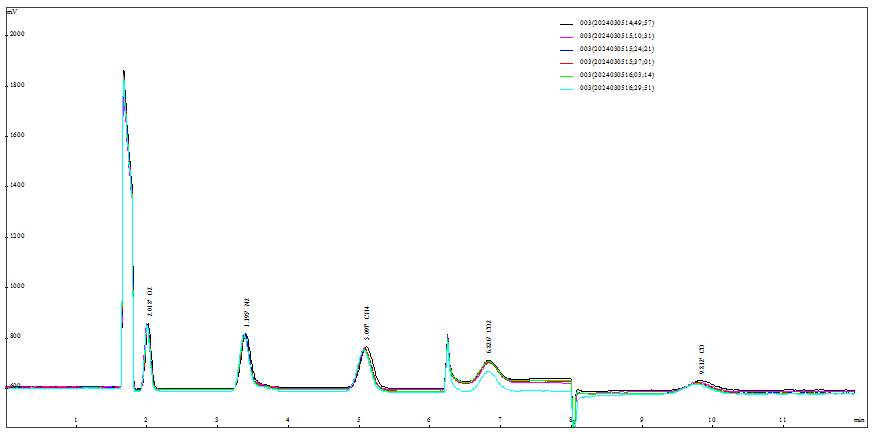Click the tallest peak apex near 1.7 min

pyautogui.click(x=124, y=72)
